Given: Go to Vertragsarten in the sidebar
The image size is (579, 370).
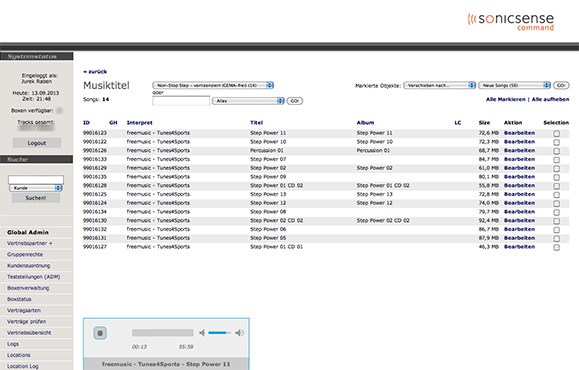Looking at the screenshot, I should click(24, 310).
